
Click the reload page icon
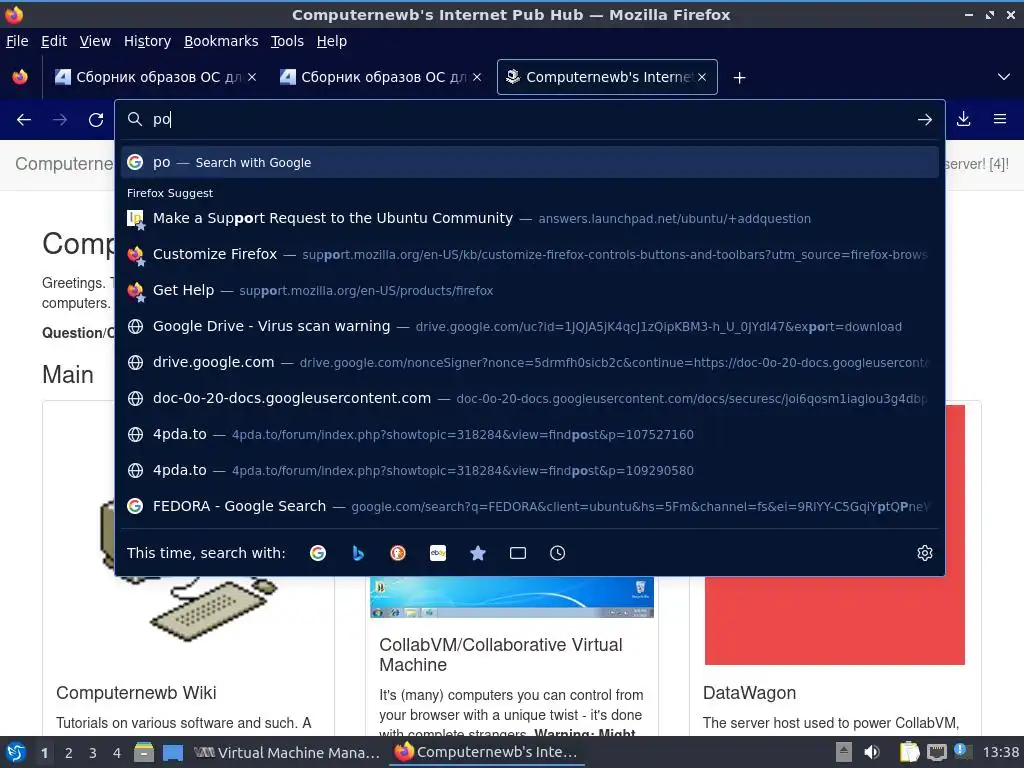click(96, 120)
